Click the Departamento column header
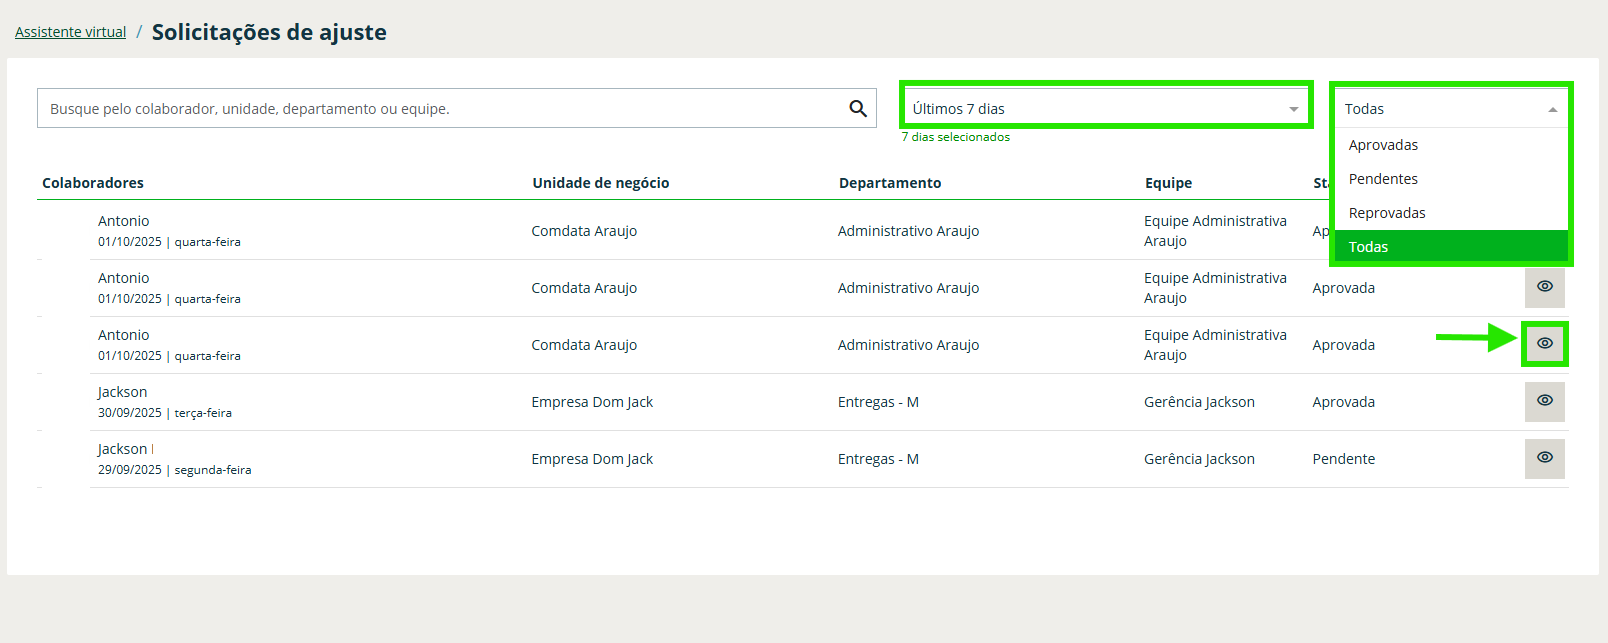The width and height of the screenshot is (1608, 643). tap(889, 183)
